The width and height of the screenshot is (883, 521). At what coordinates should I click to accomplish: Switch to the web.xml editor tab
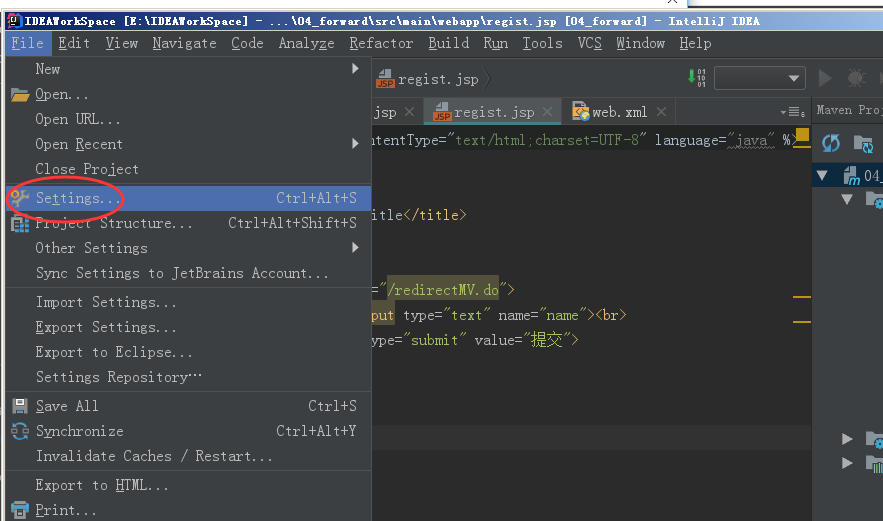[x=619, y=112]
